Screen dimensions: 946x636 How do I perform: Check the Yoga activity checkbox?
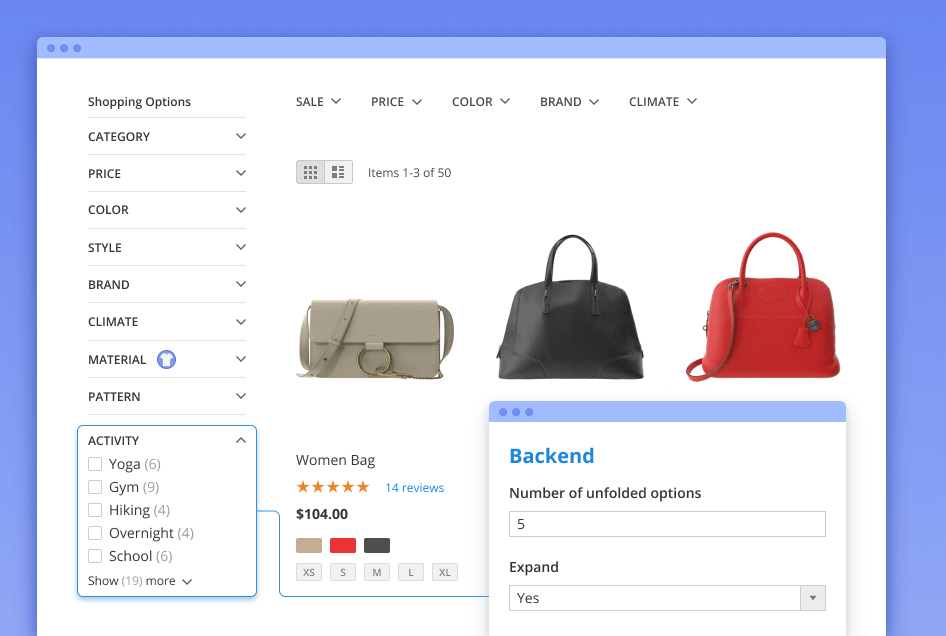pos(95,464)
